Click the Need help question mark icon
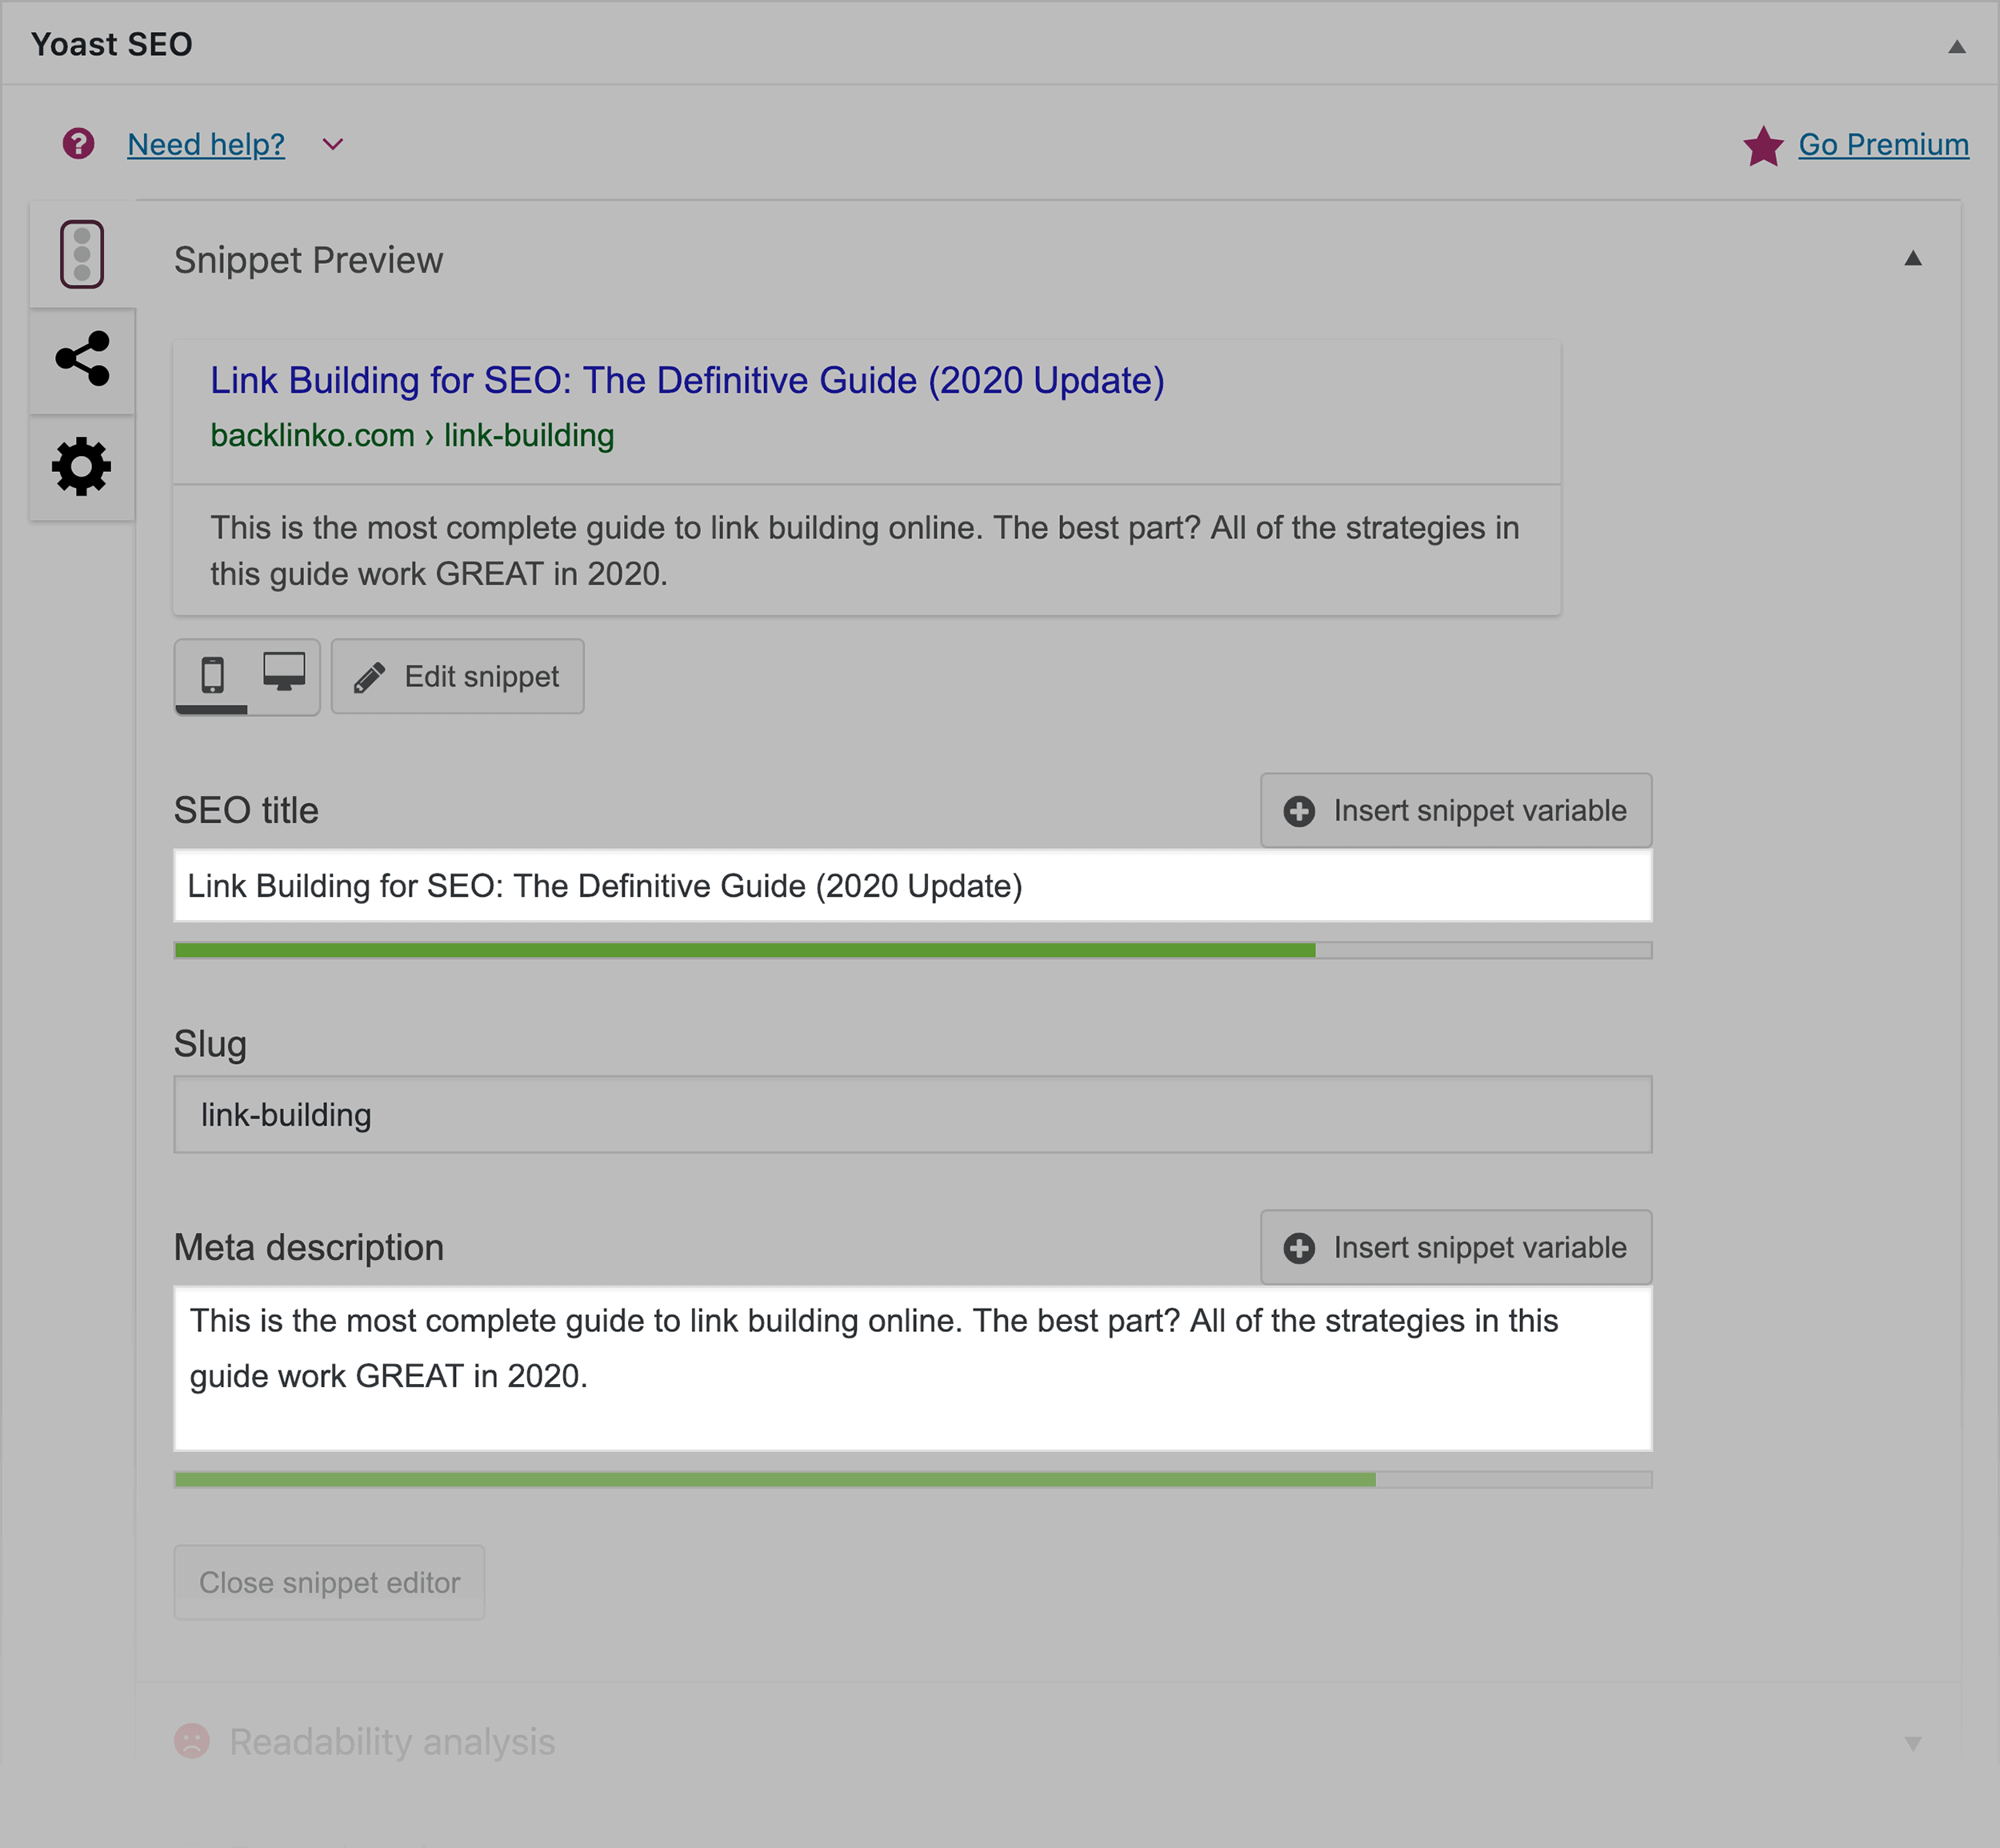The height and width of the screenshot is (1848, 2000). tap(77, 145)
